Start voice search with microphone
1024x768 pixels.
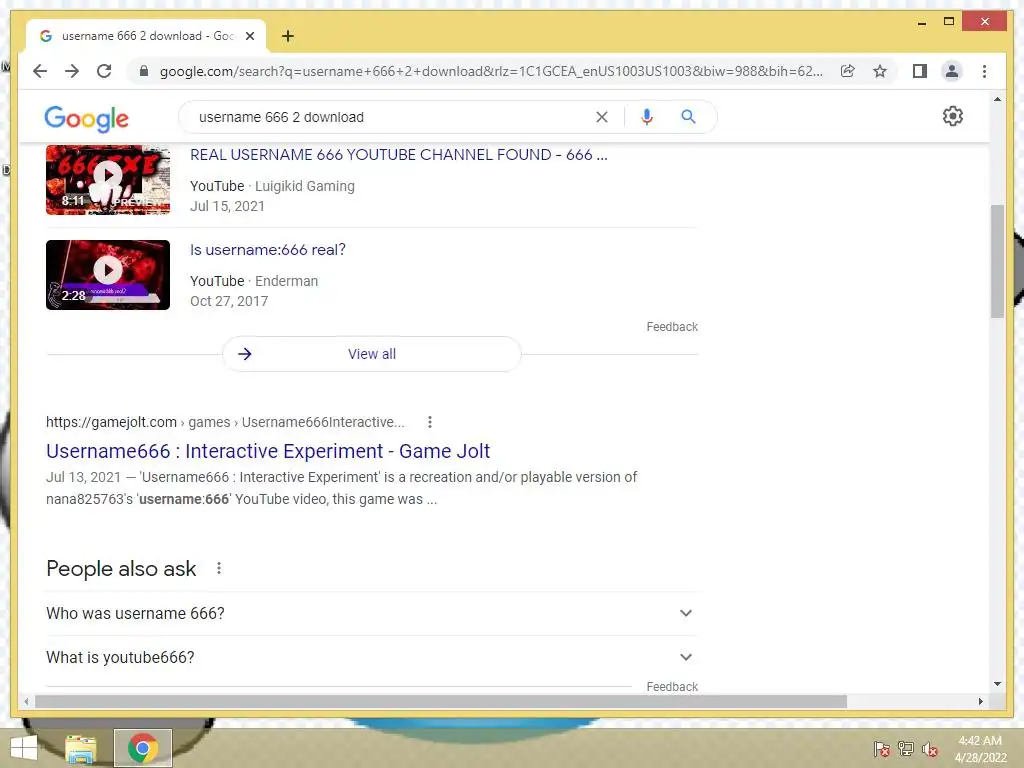coord(647,117)
